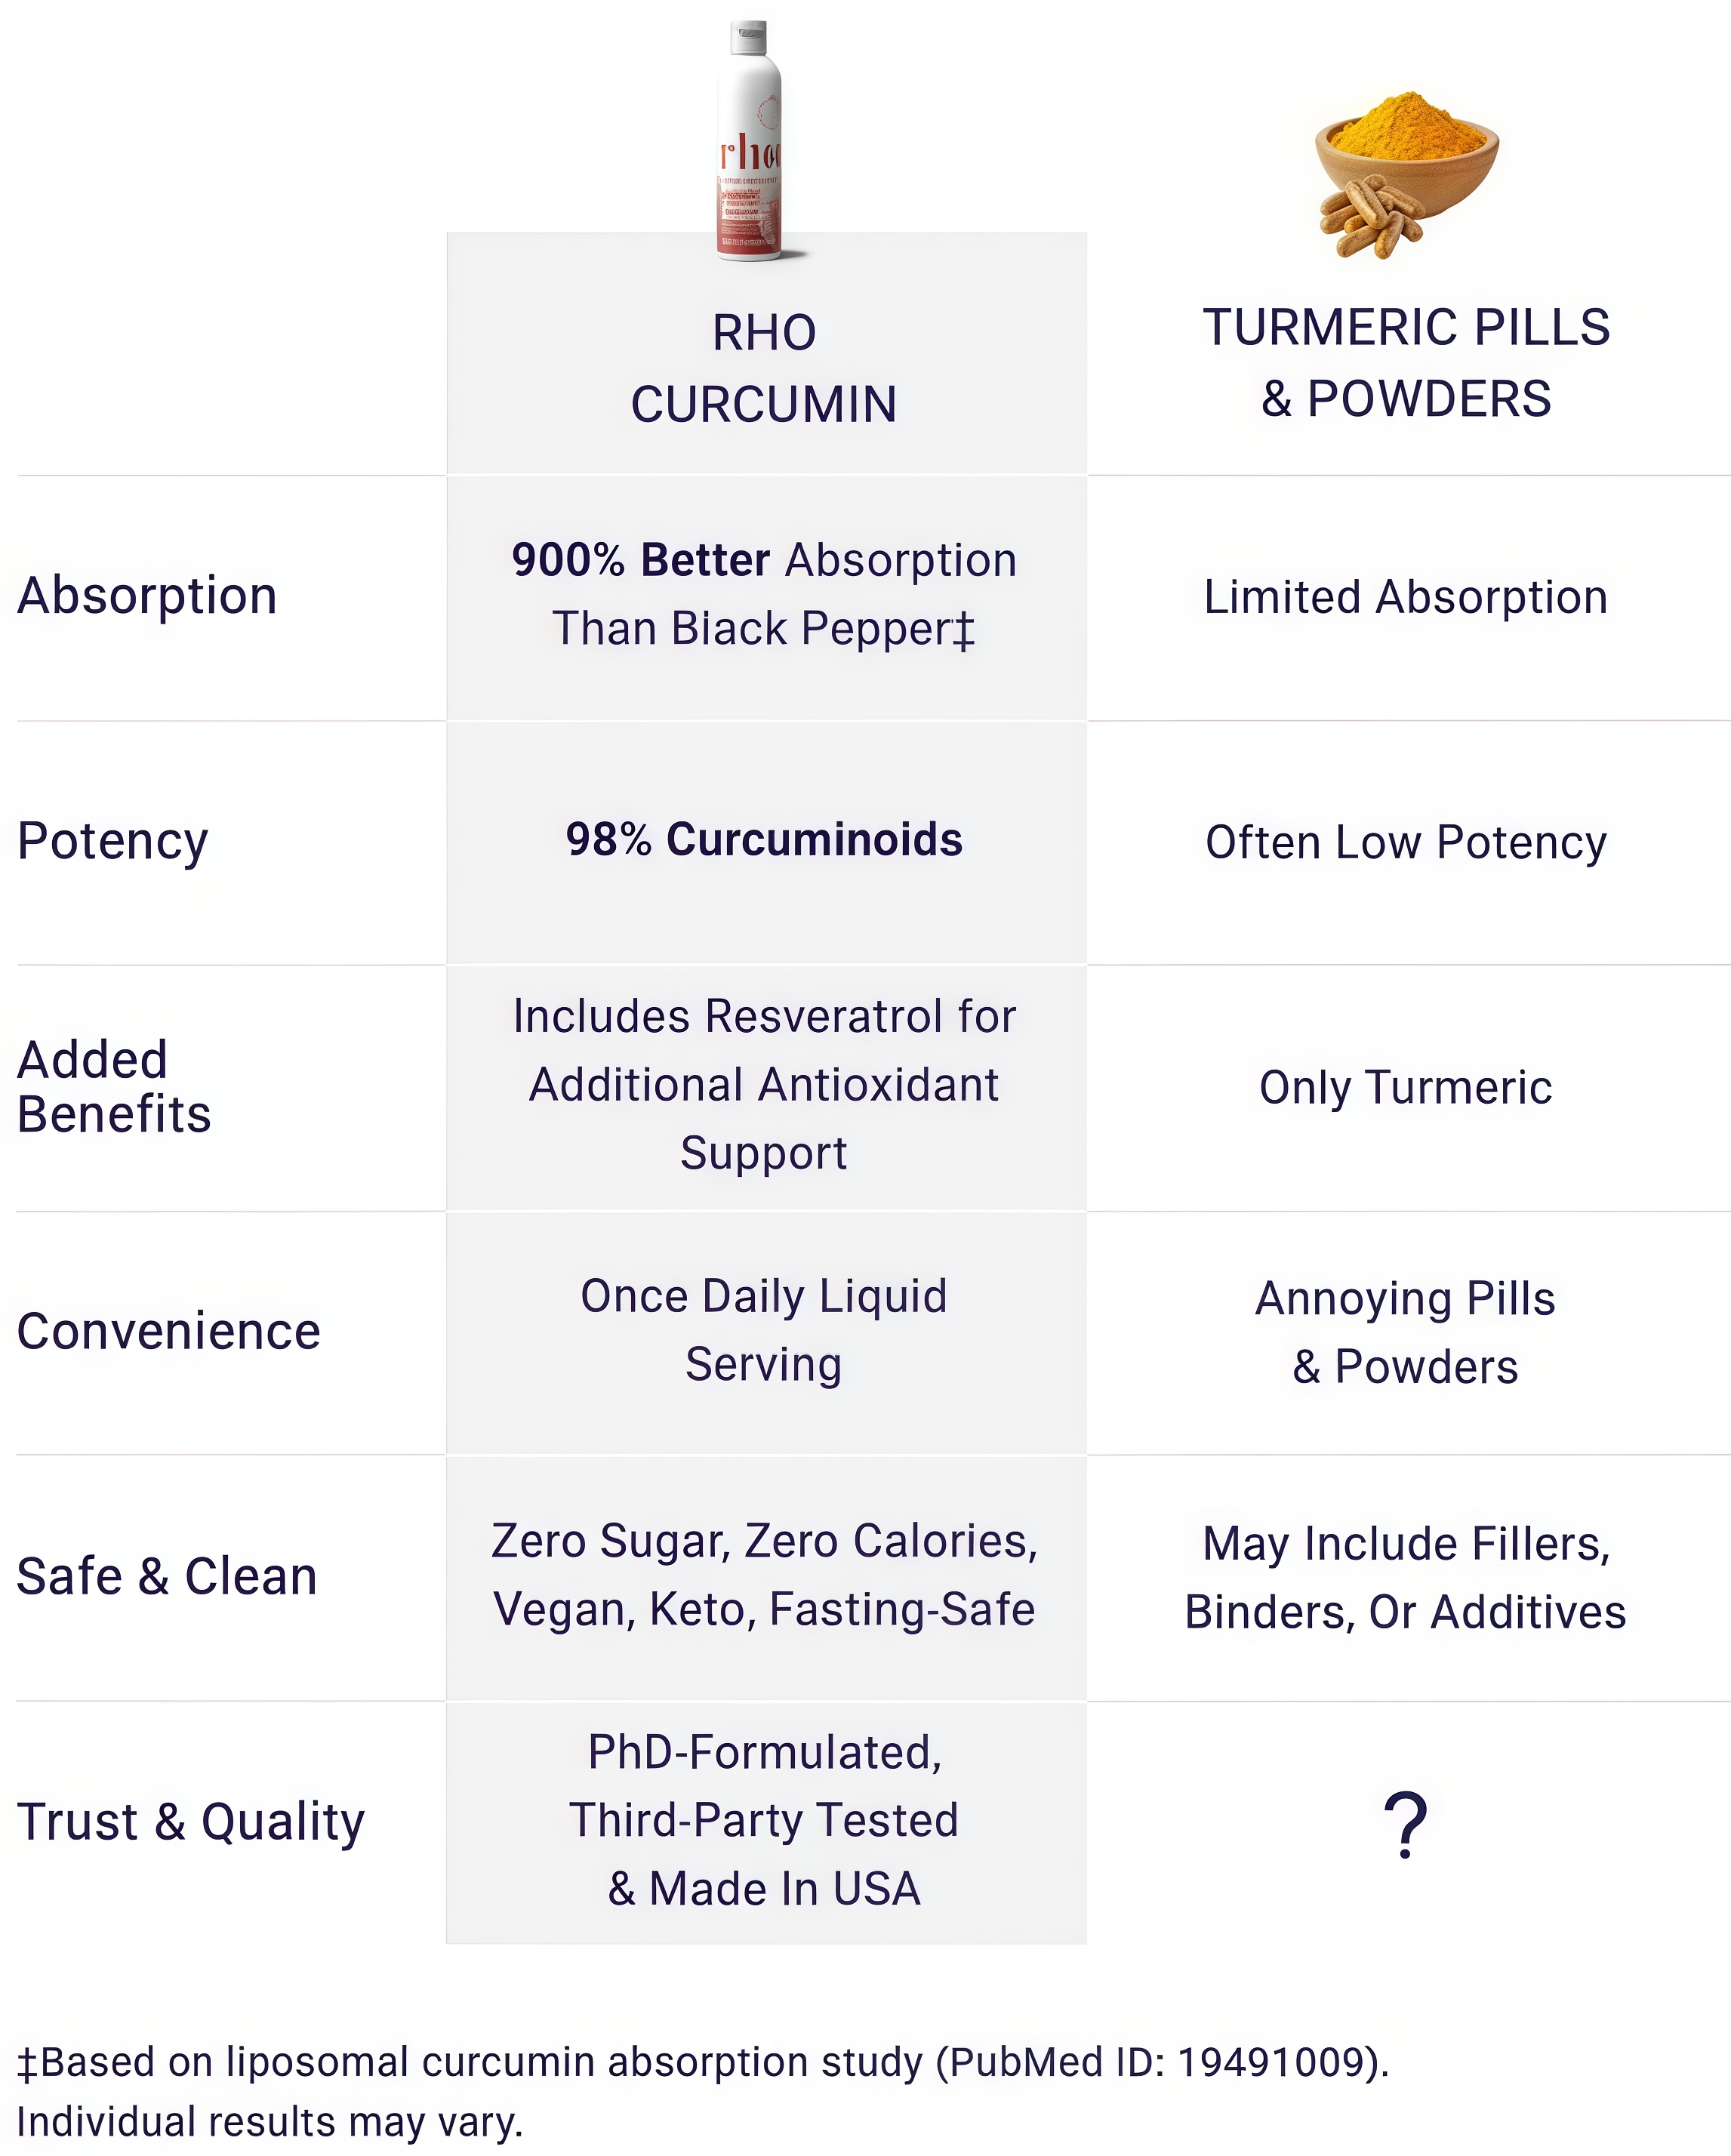Click the question mark in Trust & Quality row

pyautogui.click(x=1405, y=1824)
